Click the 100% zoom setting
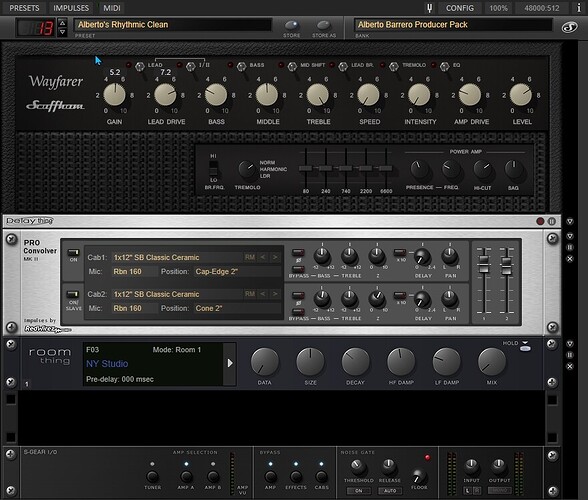 tap(498, 8)
